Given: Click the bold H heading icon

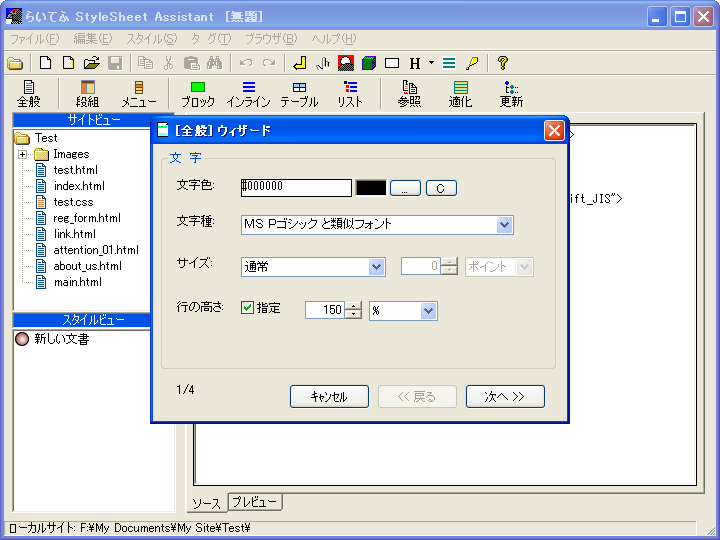Looking at the screenshot, I should [415, 63].
